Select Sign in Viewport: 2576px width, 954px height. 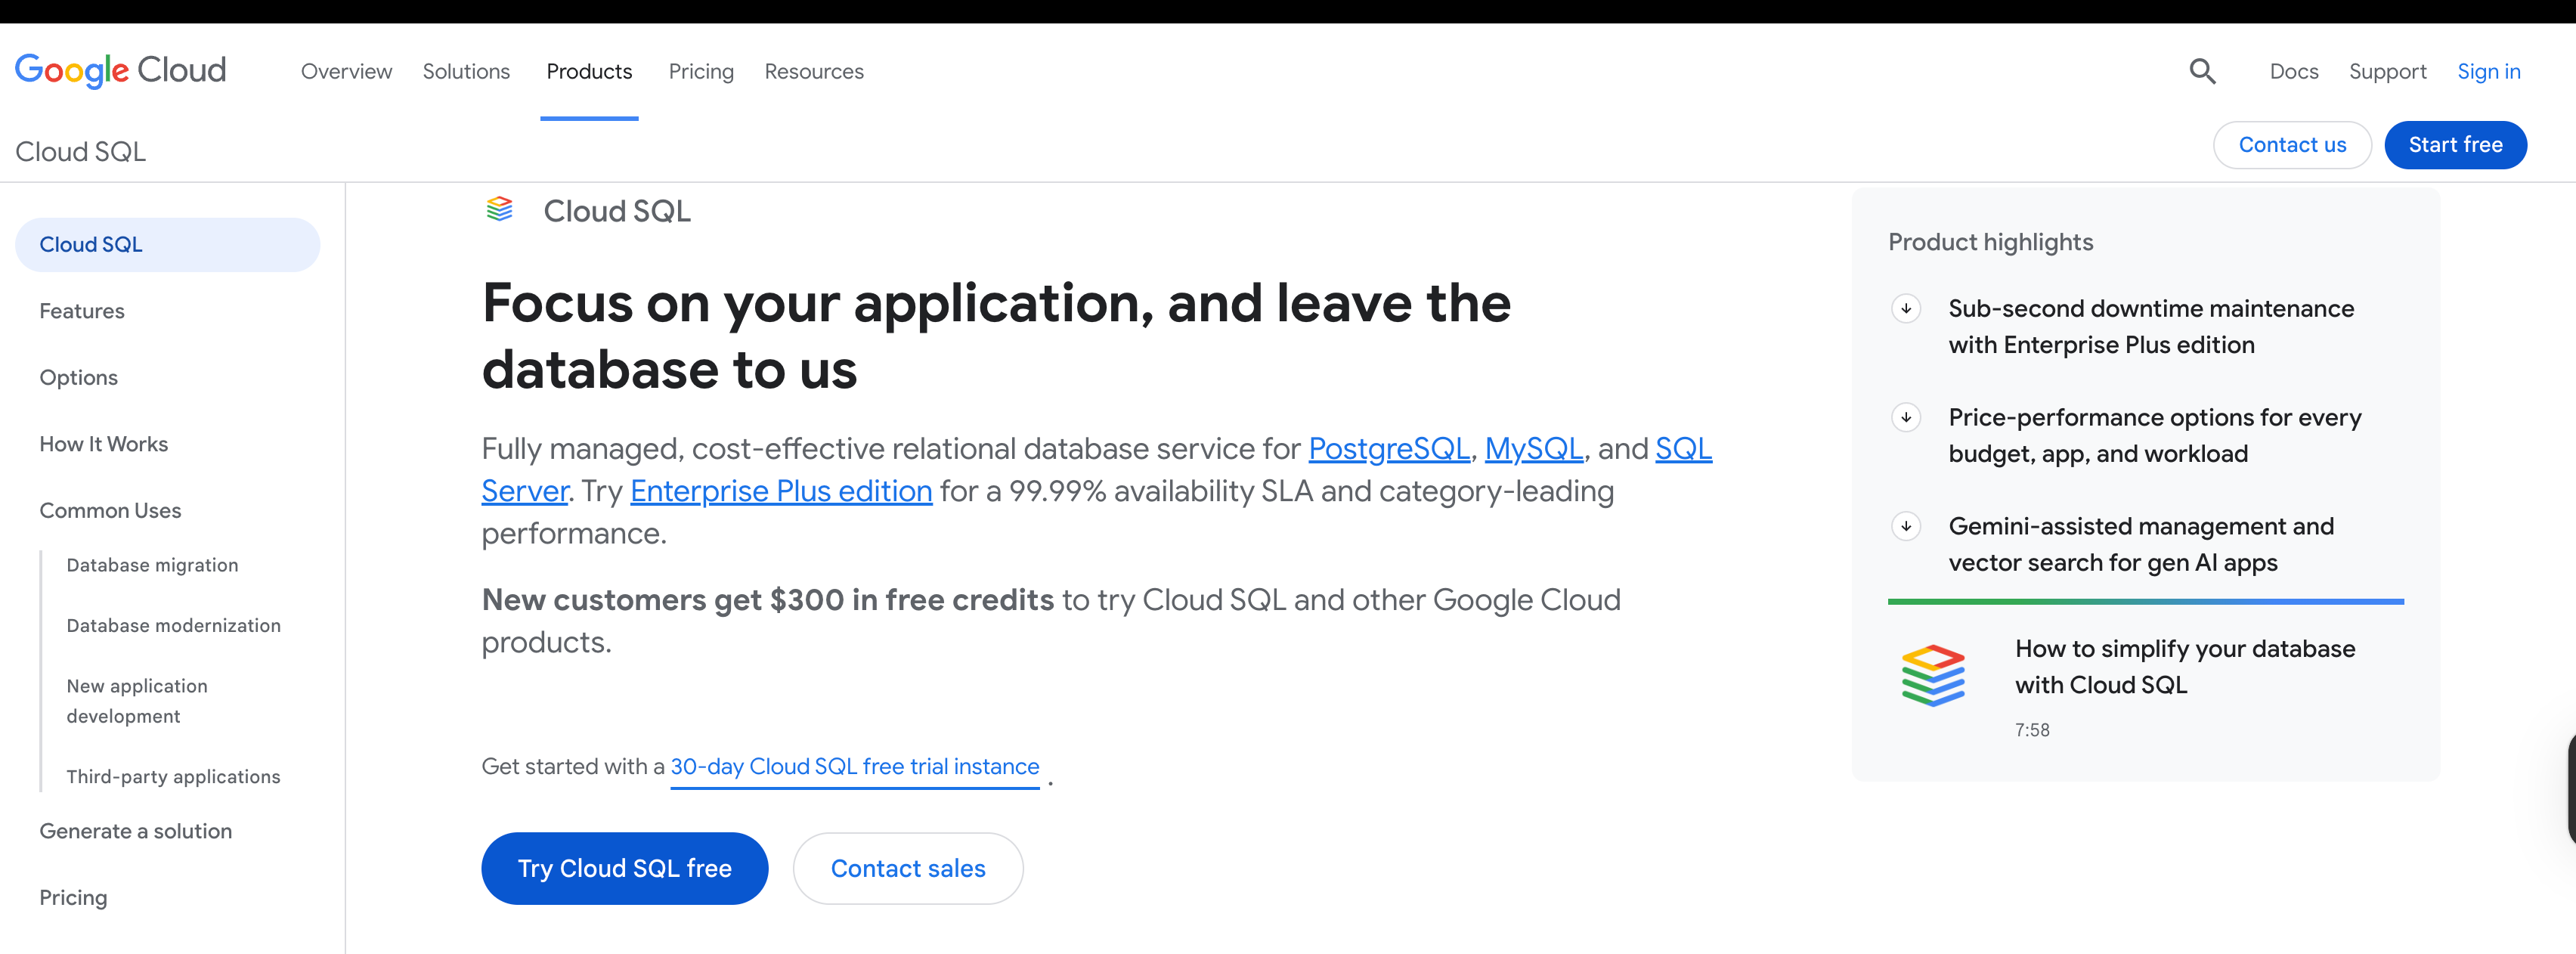point(2489,71)
